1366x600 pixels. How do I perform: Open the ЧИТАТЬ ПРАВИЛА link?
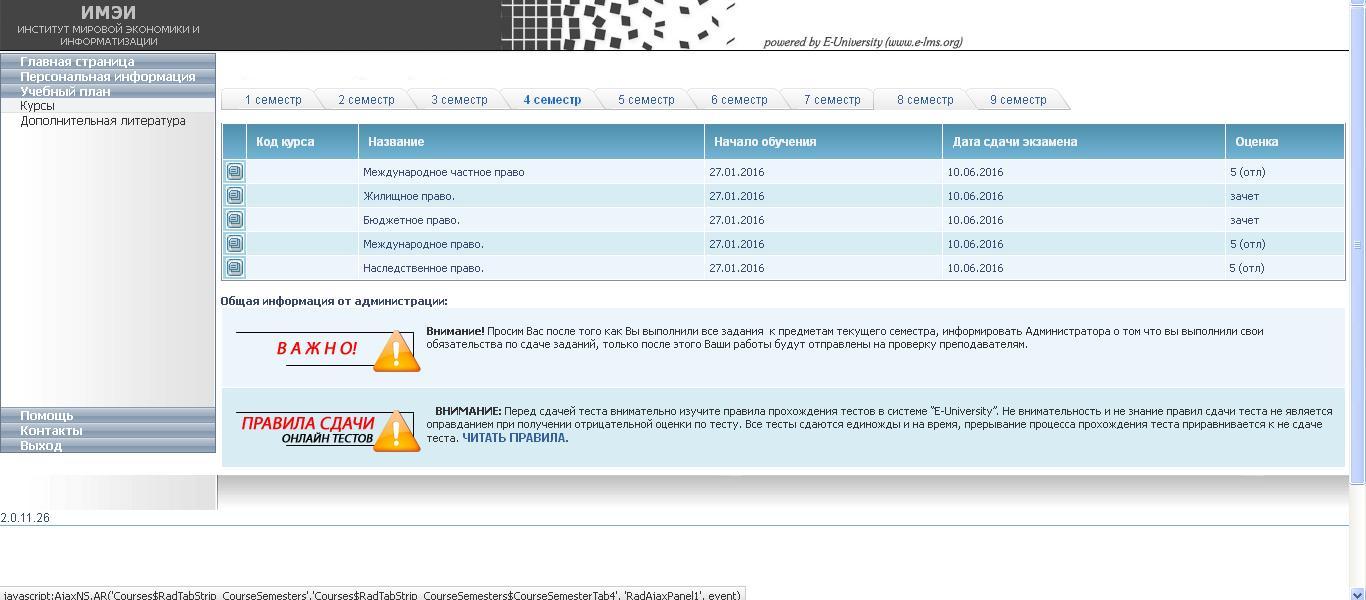(515, 438)
